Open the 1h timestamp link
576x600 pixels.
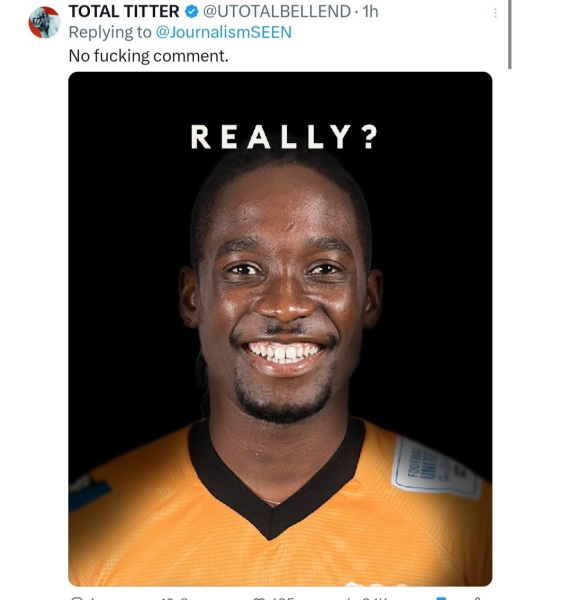point(370,11)
